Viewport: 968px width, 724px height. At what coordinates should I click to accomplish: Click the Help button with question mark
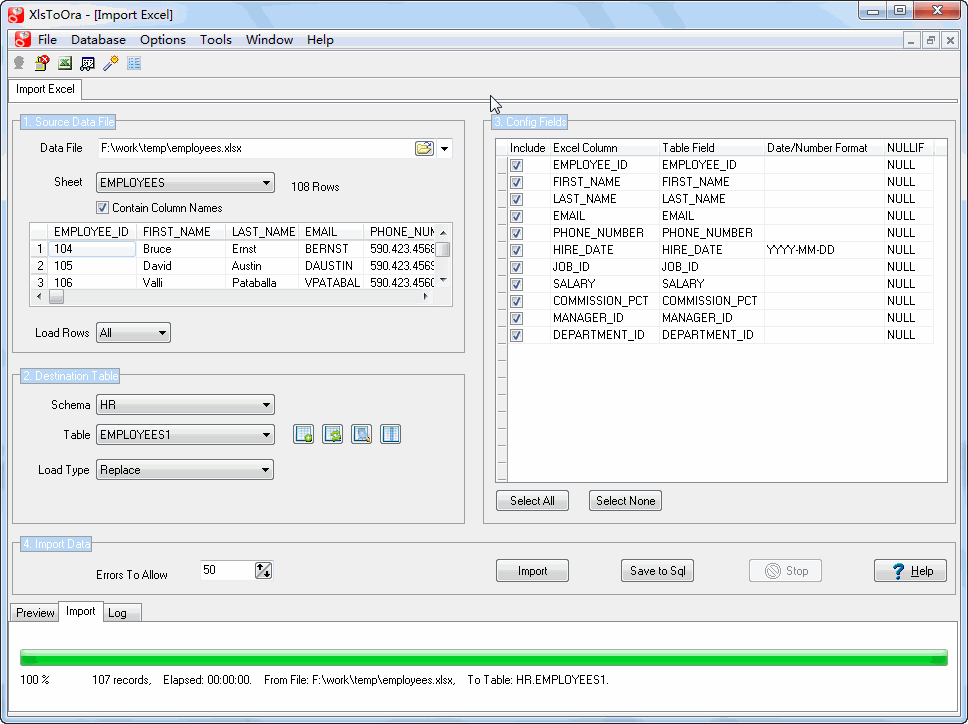[x=910, y=571]
